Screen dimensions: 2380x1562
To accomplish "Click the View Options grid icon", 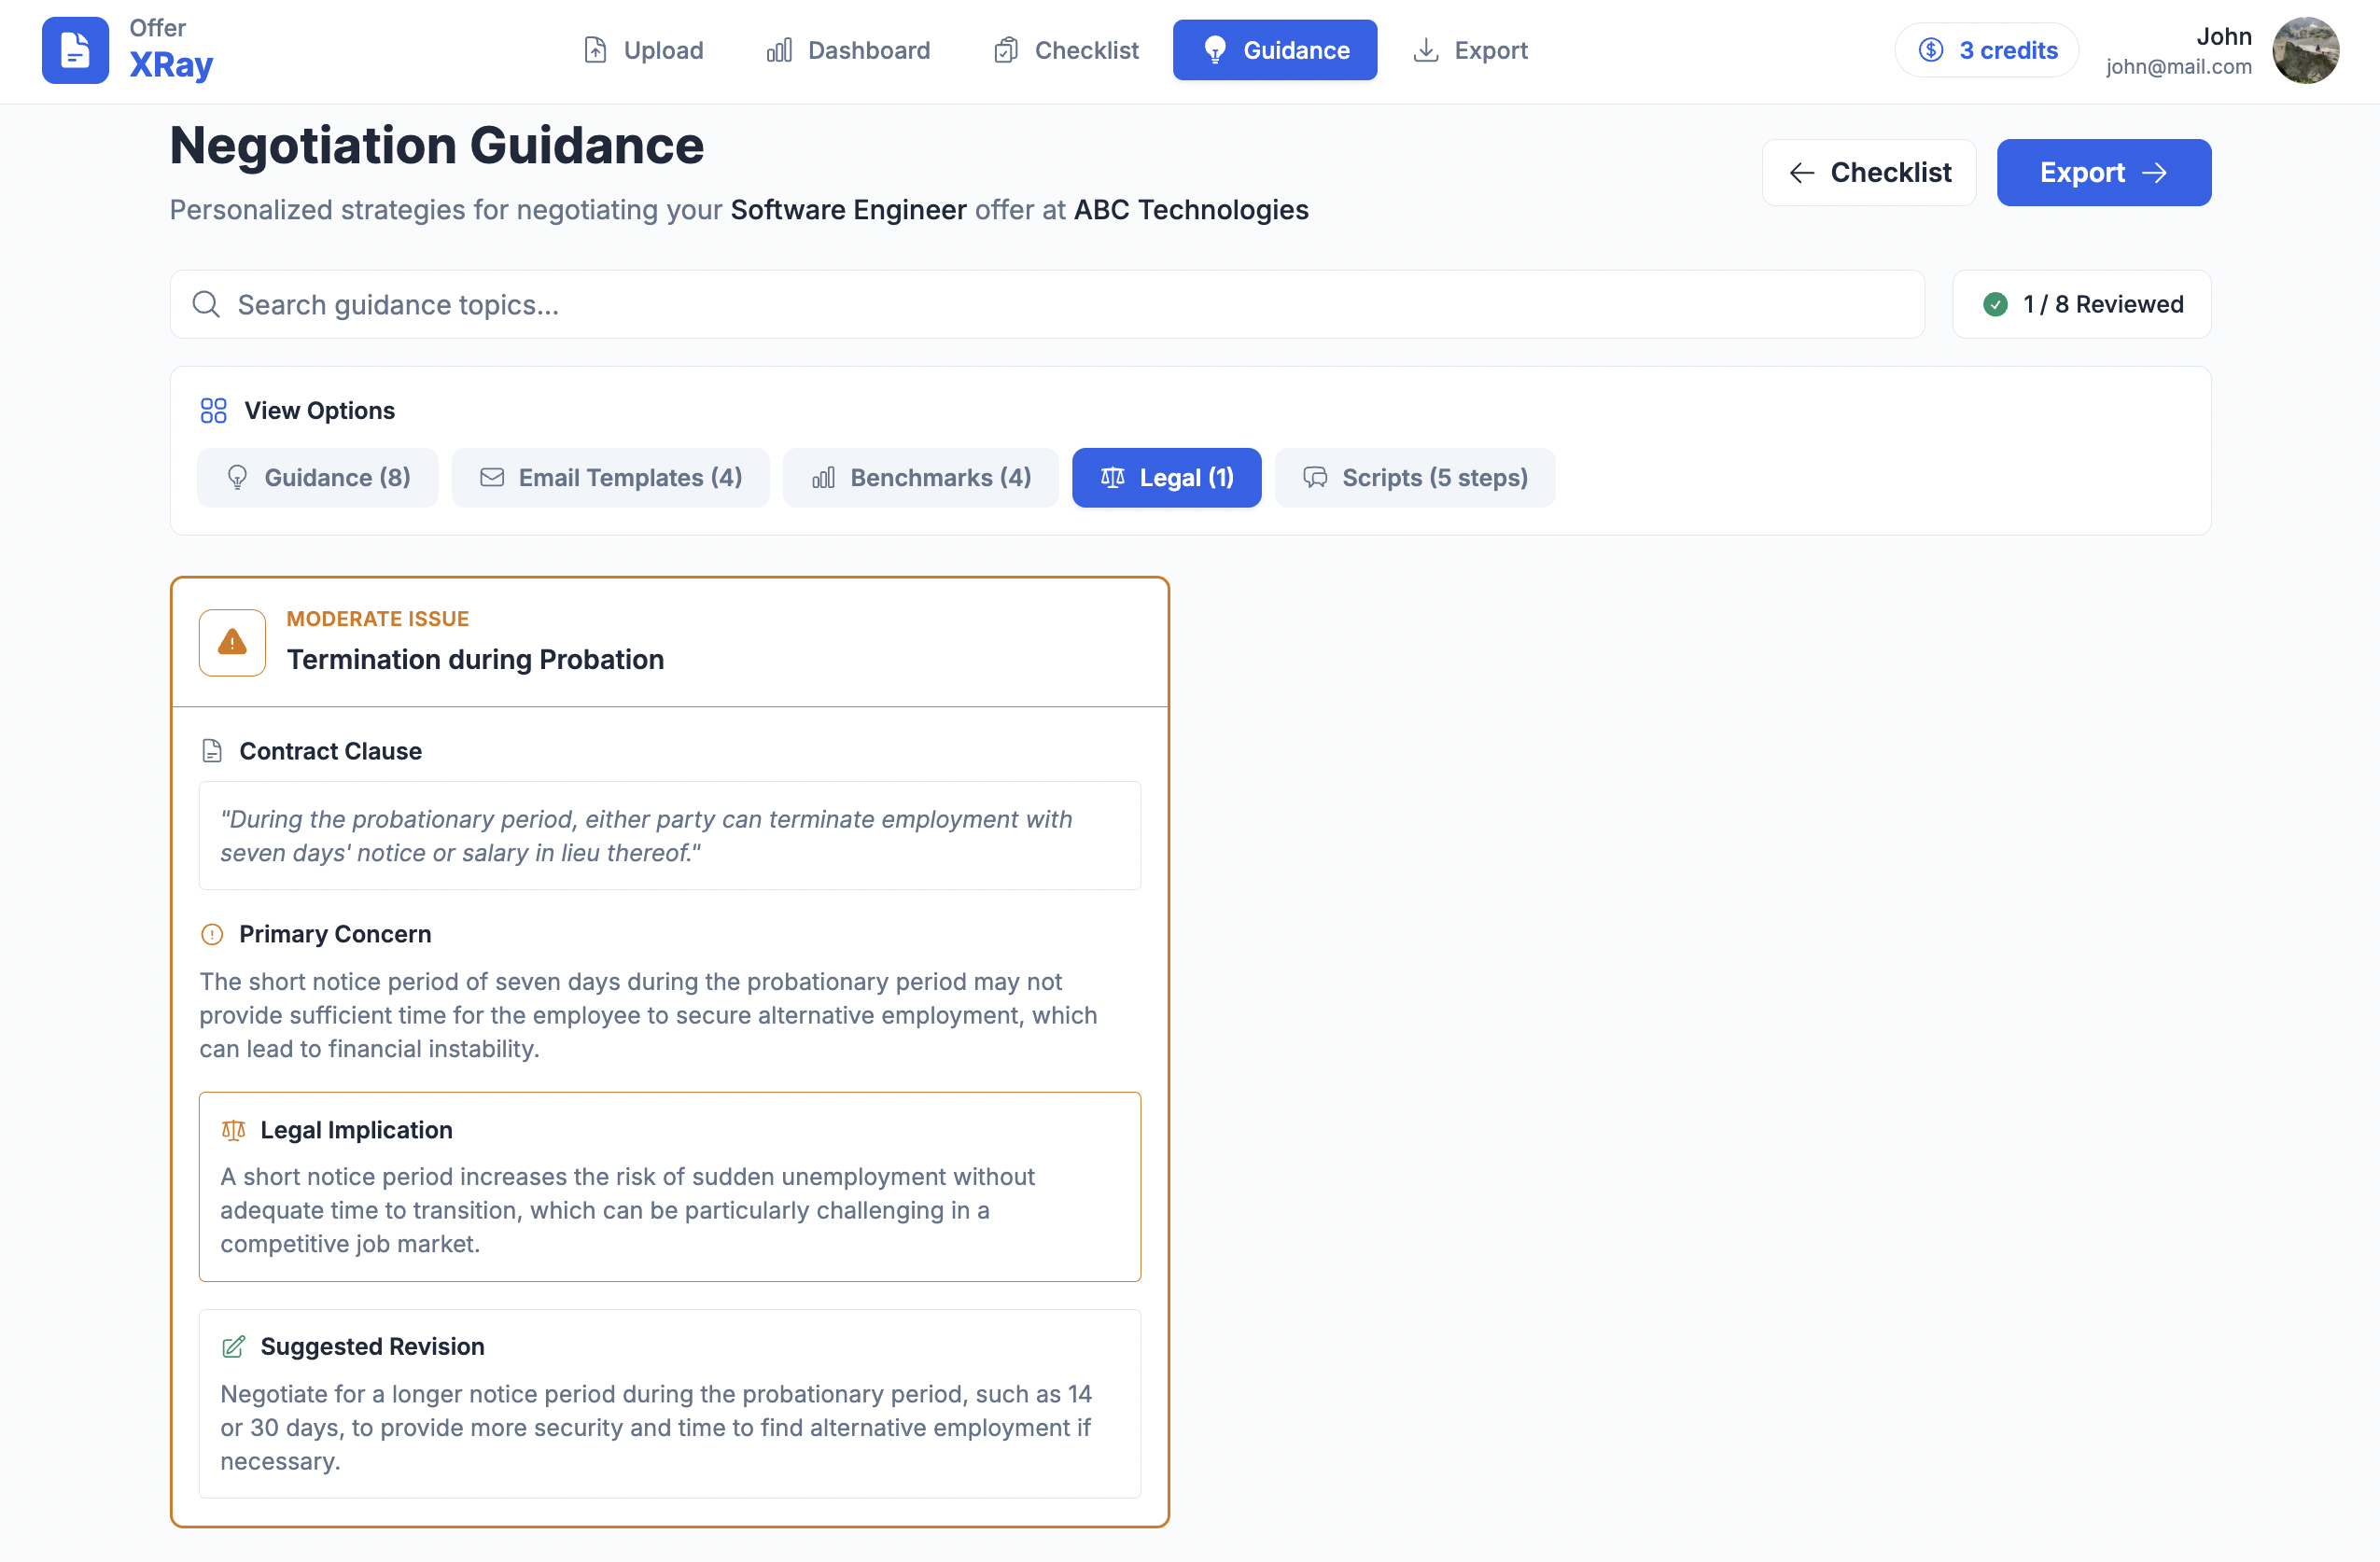I will (213, 411).
